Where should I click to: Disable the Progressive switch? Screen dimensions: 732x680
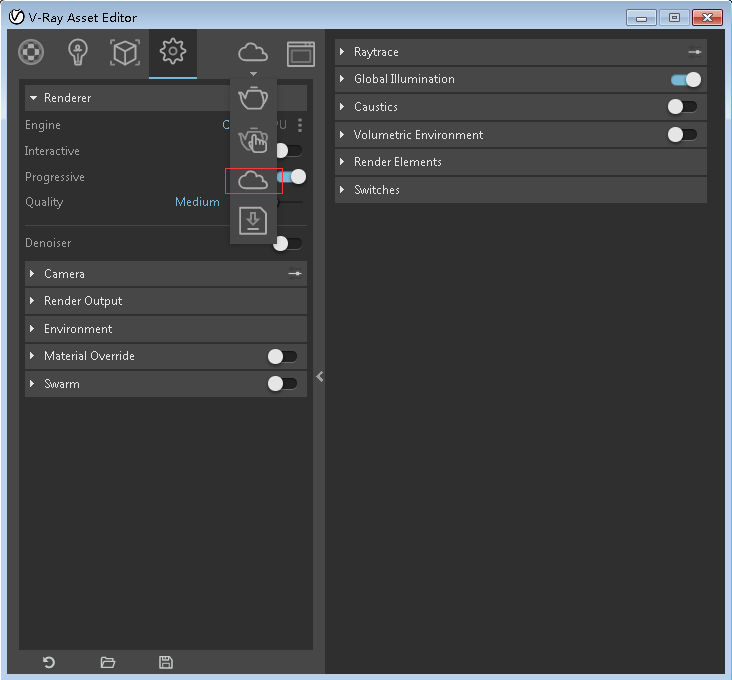[292, 177]
